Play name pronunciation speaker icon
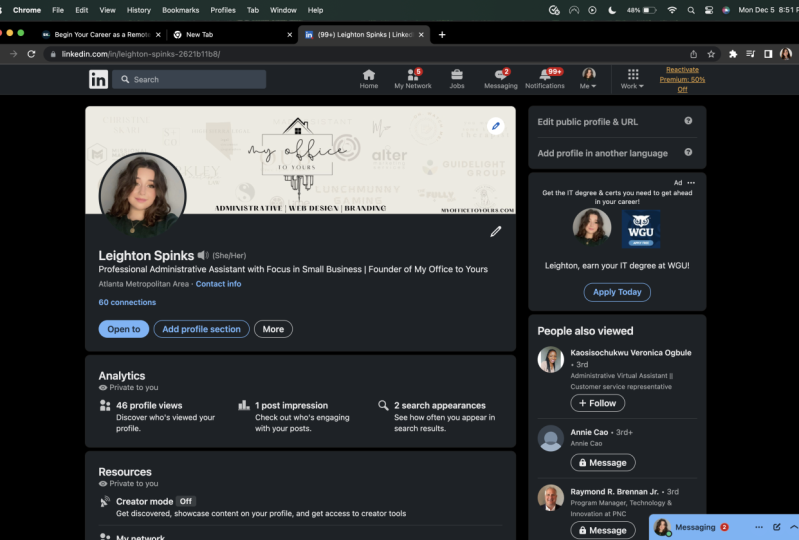The width and height of the screenshot is (799, 540). [x=203, y=256]
